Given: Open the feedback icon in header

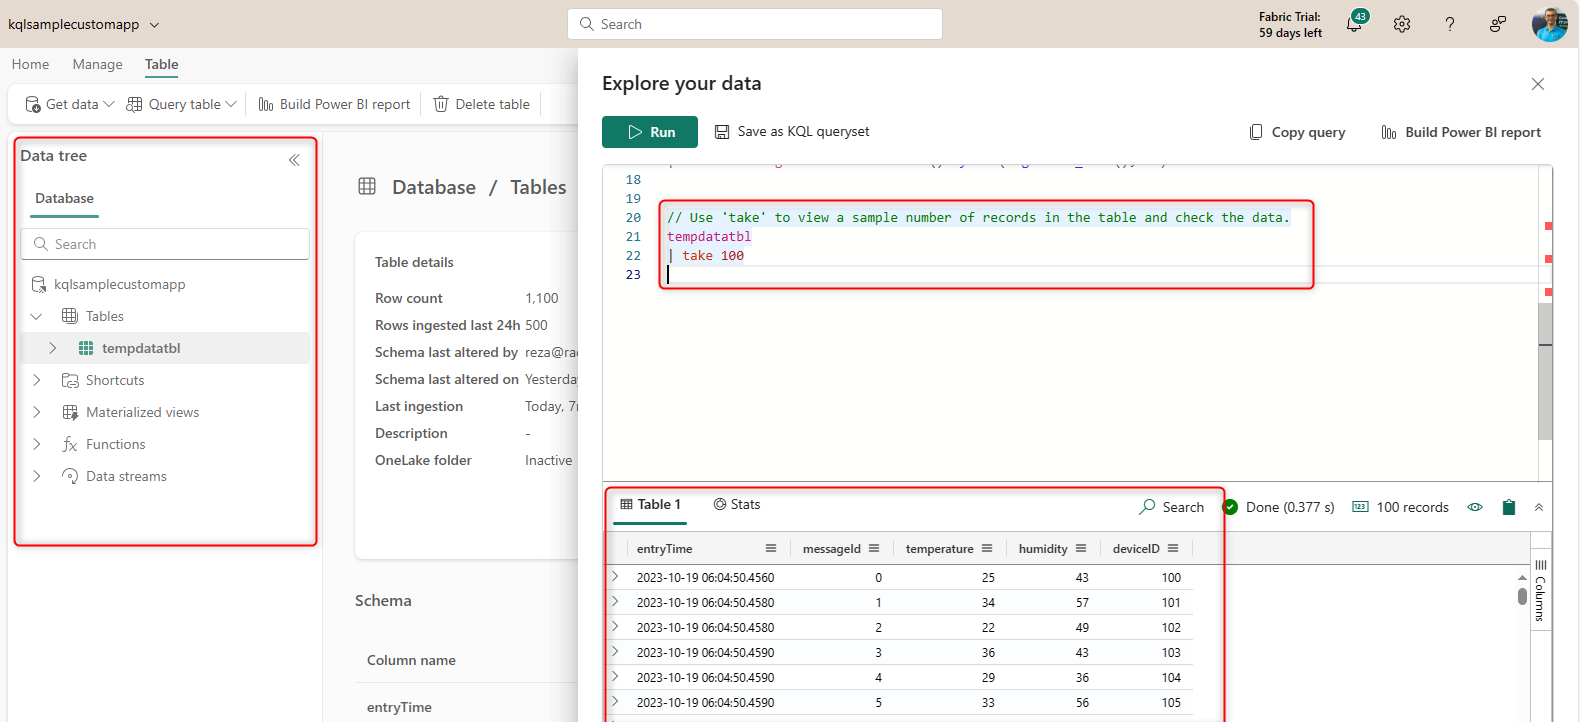Looking at the screenshot, I should click(1497, 24).
